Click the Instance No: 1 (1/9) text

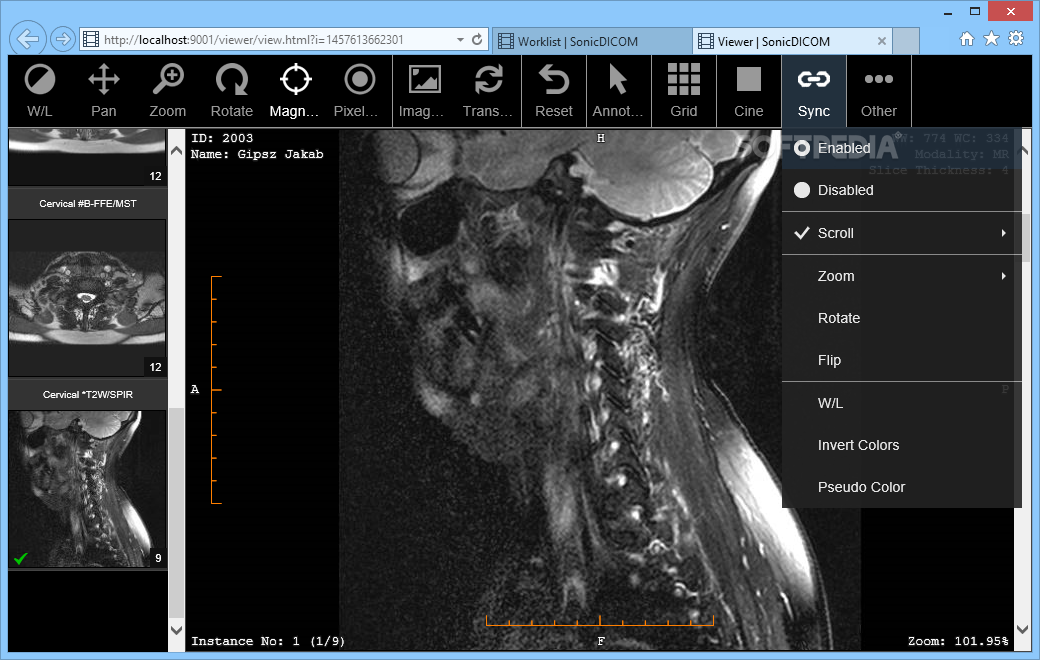(x=268, y=641)
